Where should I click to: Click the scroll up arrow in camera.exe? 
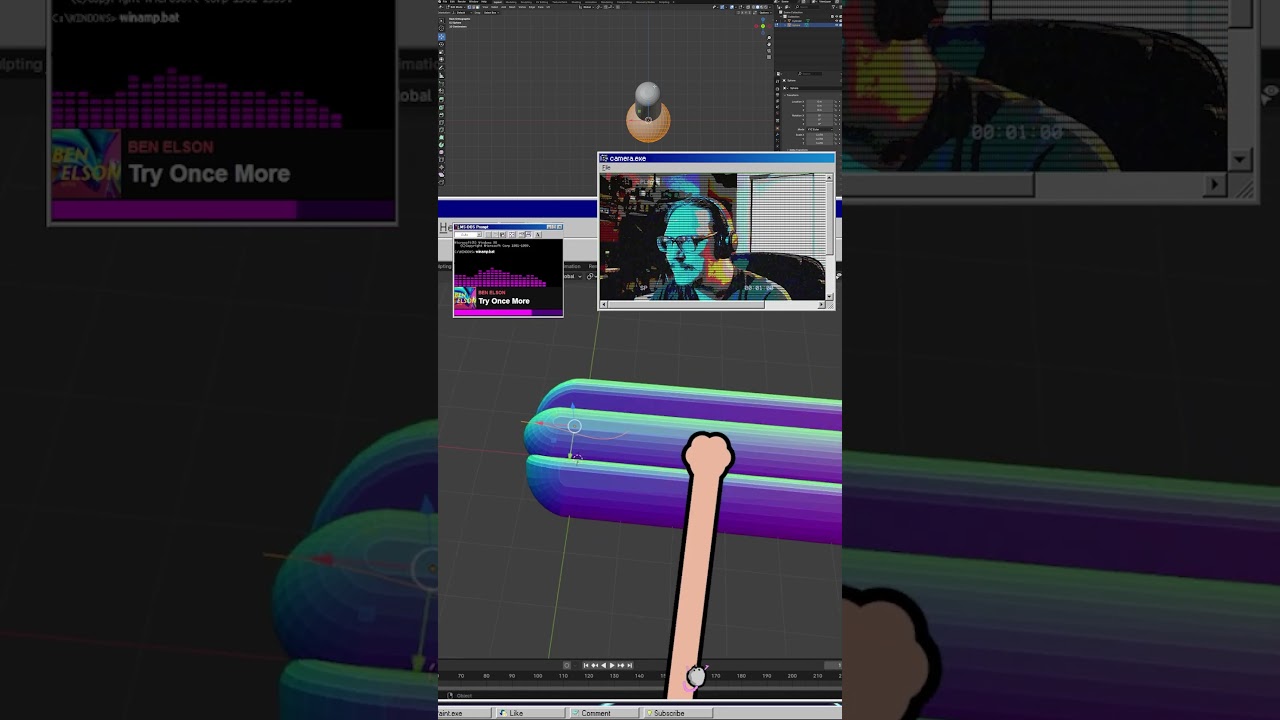(830, 178)
